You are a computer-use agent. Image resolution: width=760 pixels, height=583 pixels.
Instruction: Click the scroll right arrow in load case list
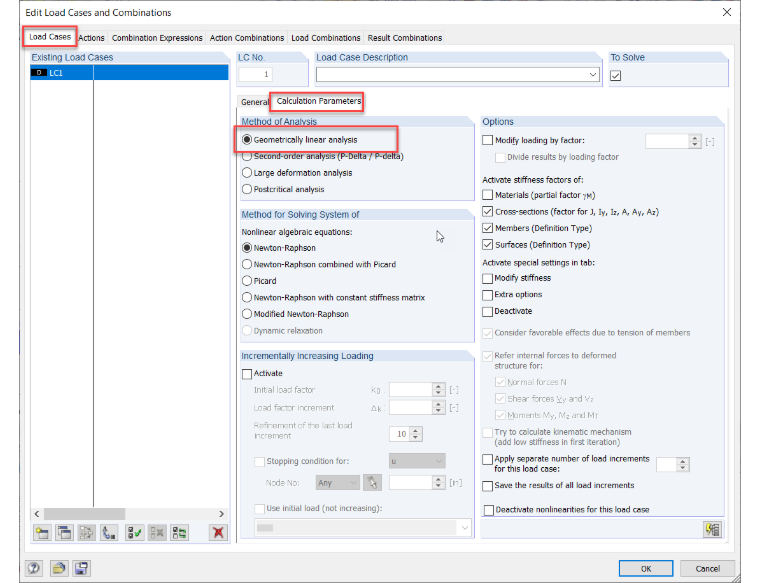(222, 514)
